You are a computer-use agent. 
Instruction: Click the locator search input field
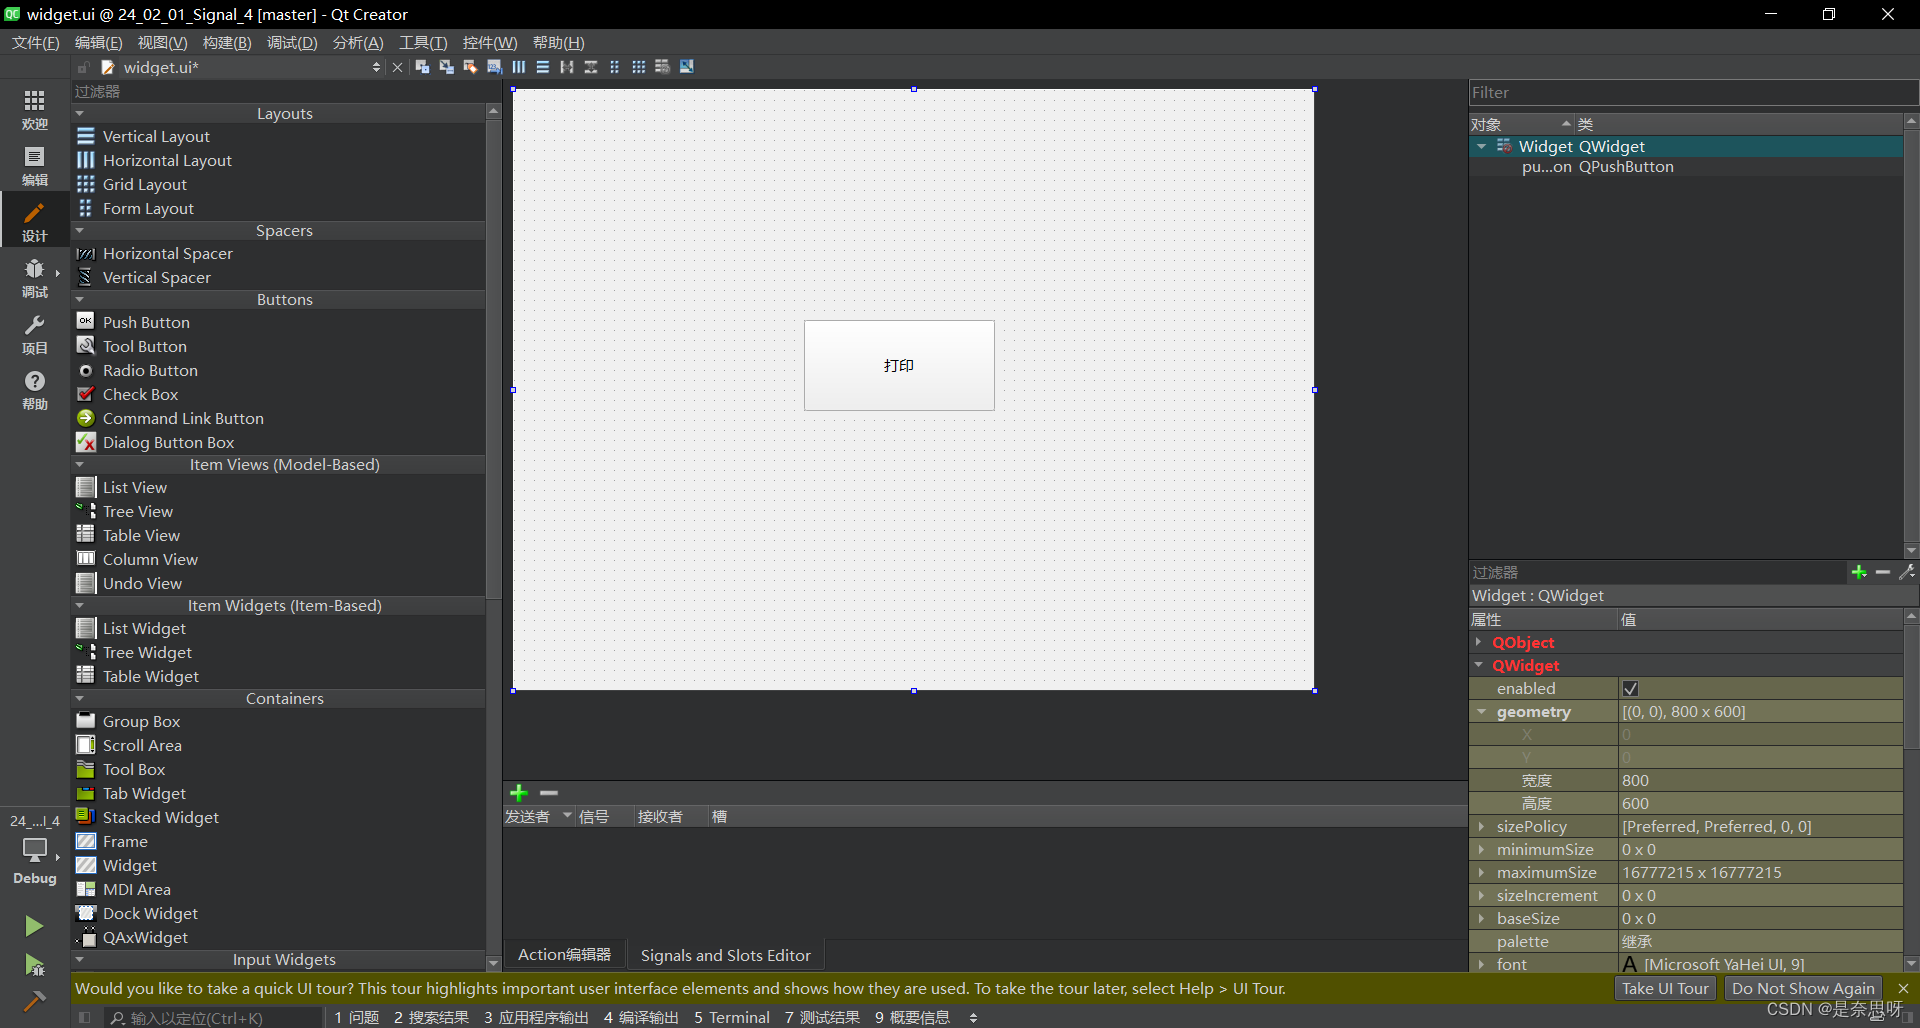tap(213, 1018)
